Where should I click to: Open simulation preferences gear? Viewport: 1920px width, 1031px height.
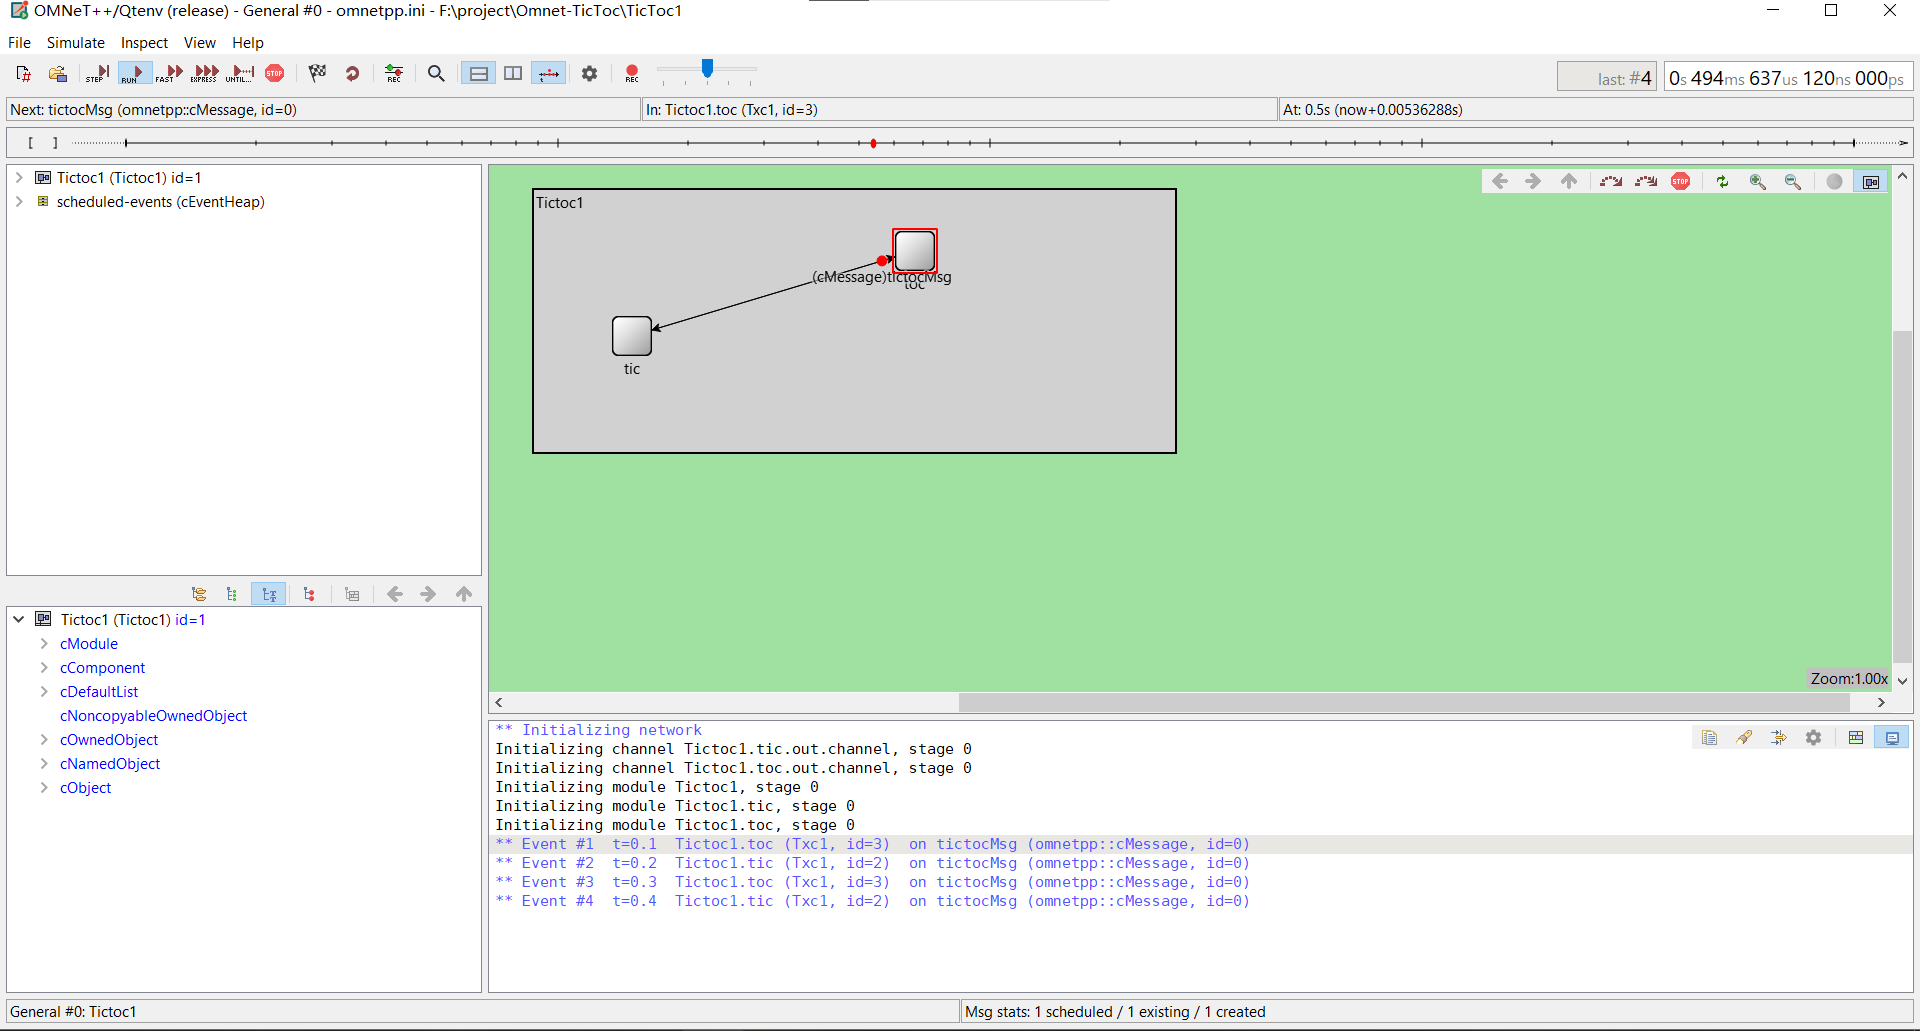(x=590, y=73)
